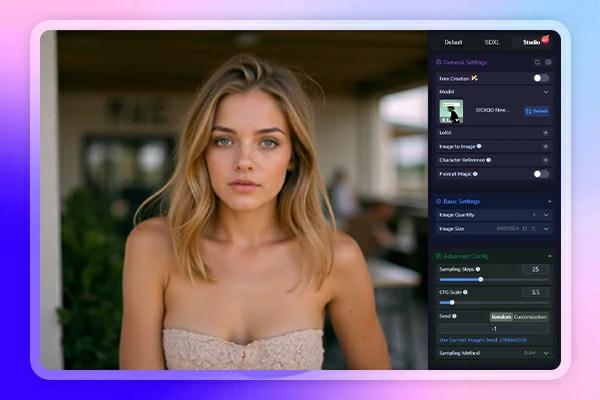
Task: Click the info icon next to Sampling Steps
Action: click(478, 269)
